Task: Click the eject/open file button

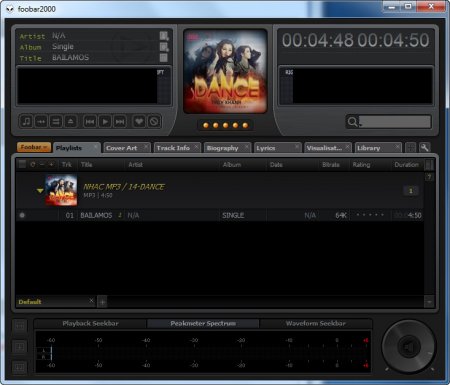Action: click(70, 121)
